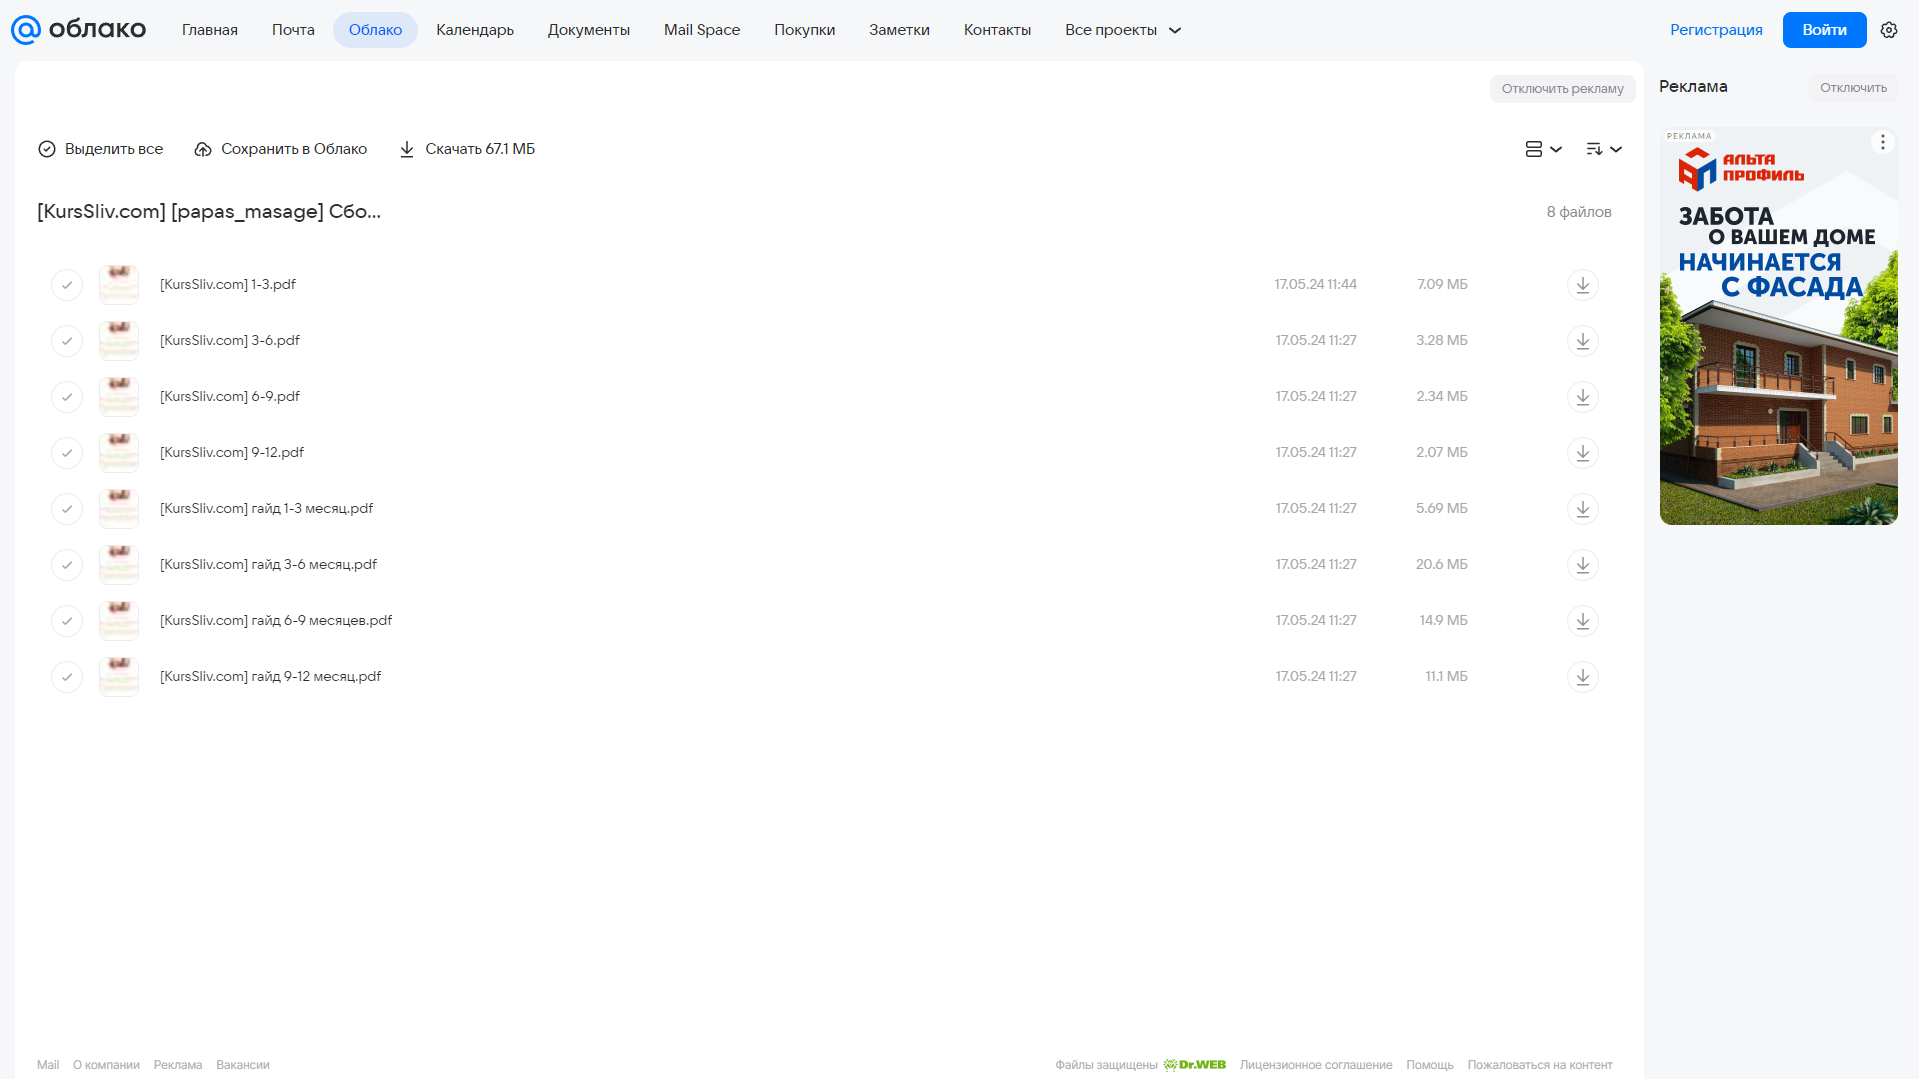Viewport: 1919px width, 1079px height.
Task: Open the Альта Профиль ad banner
Action: [1778, 326]
